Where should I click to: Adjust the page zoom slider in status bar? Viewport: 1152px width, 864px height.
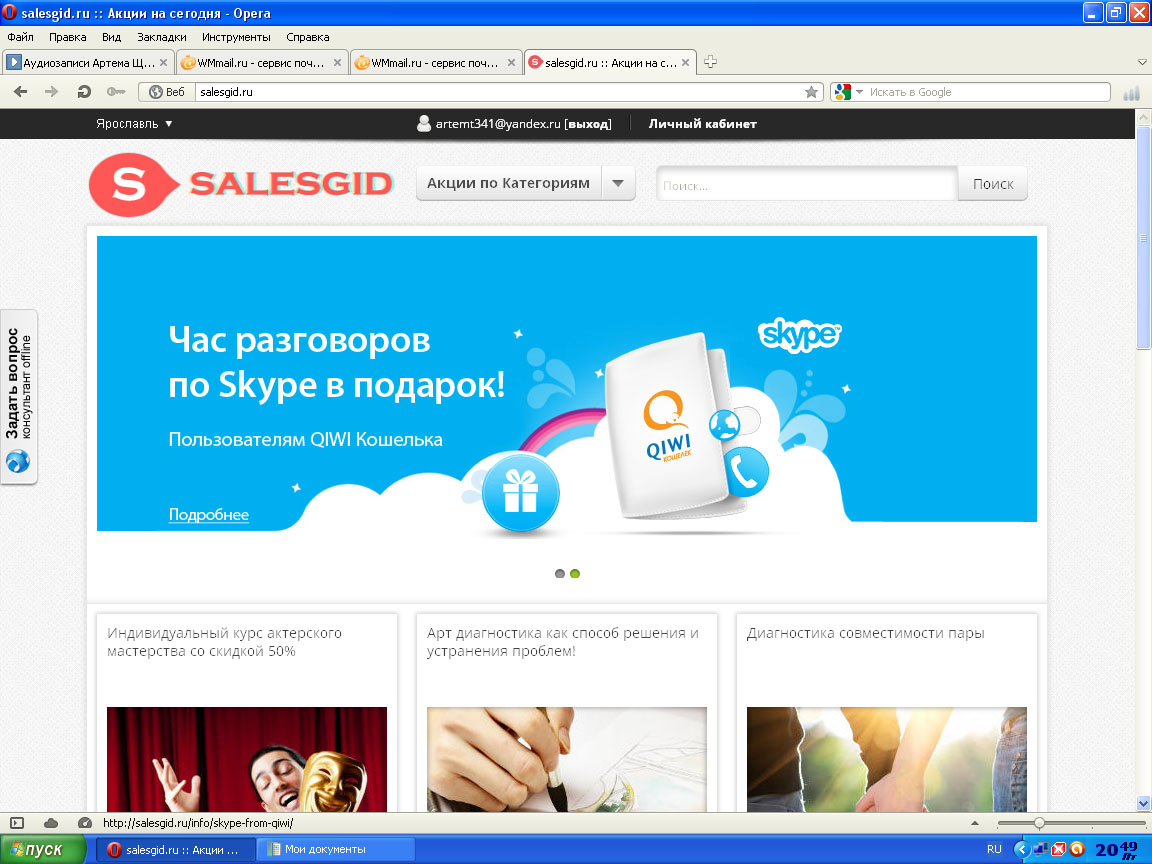[1039, 823]
